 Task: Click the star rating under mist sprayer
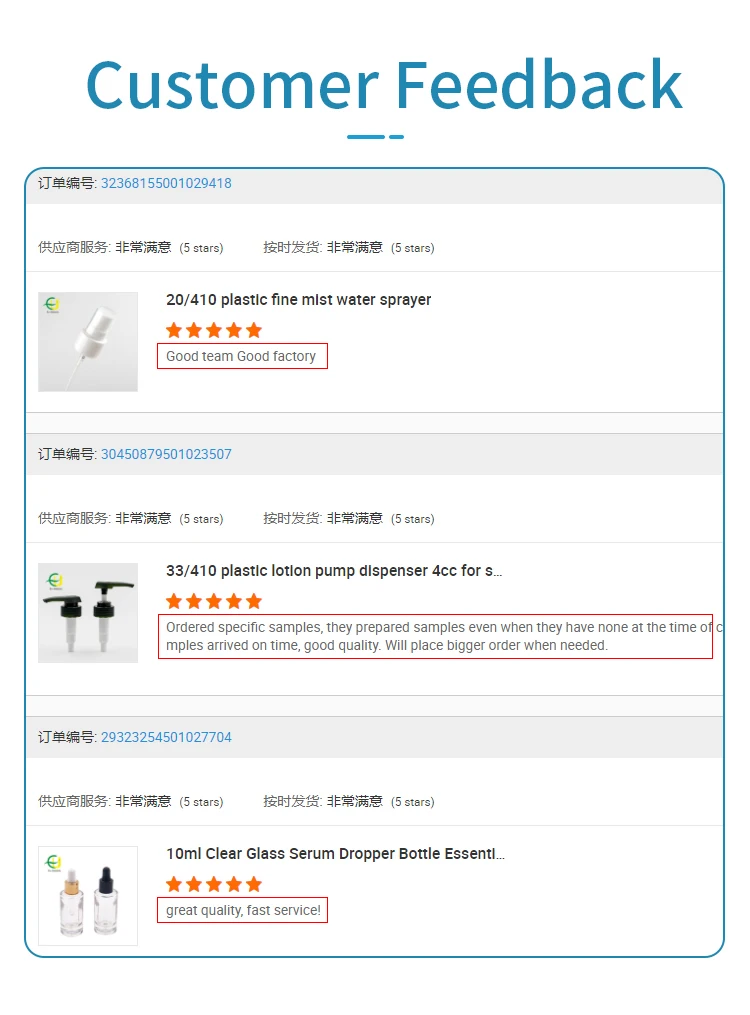tap(214, 331)
